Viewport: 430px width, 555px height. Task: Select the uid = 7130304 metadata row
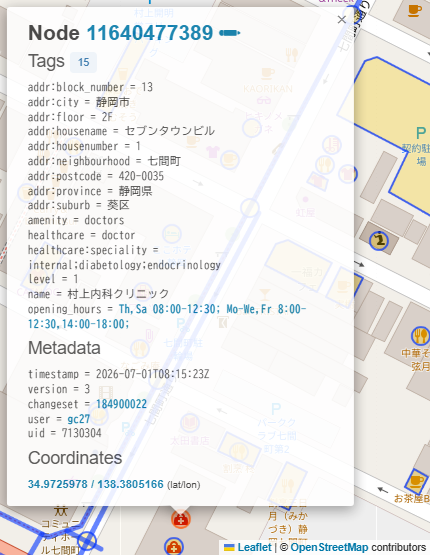click(x=65, y=433)
